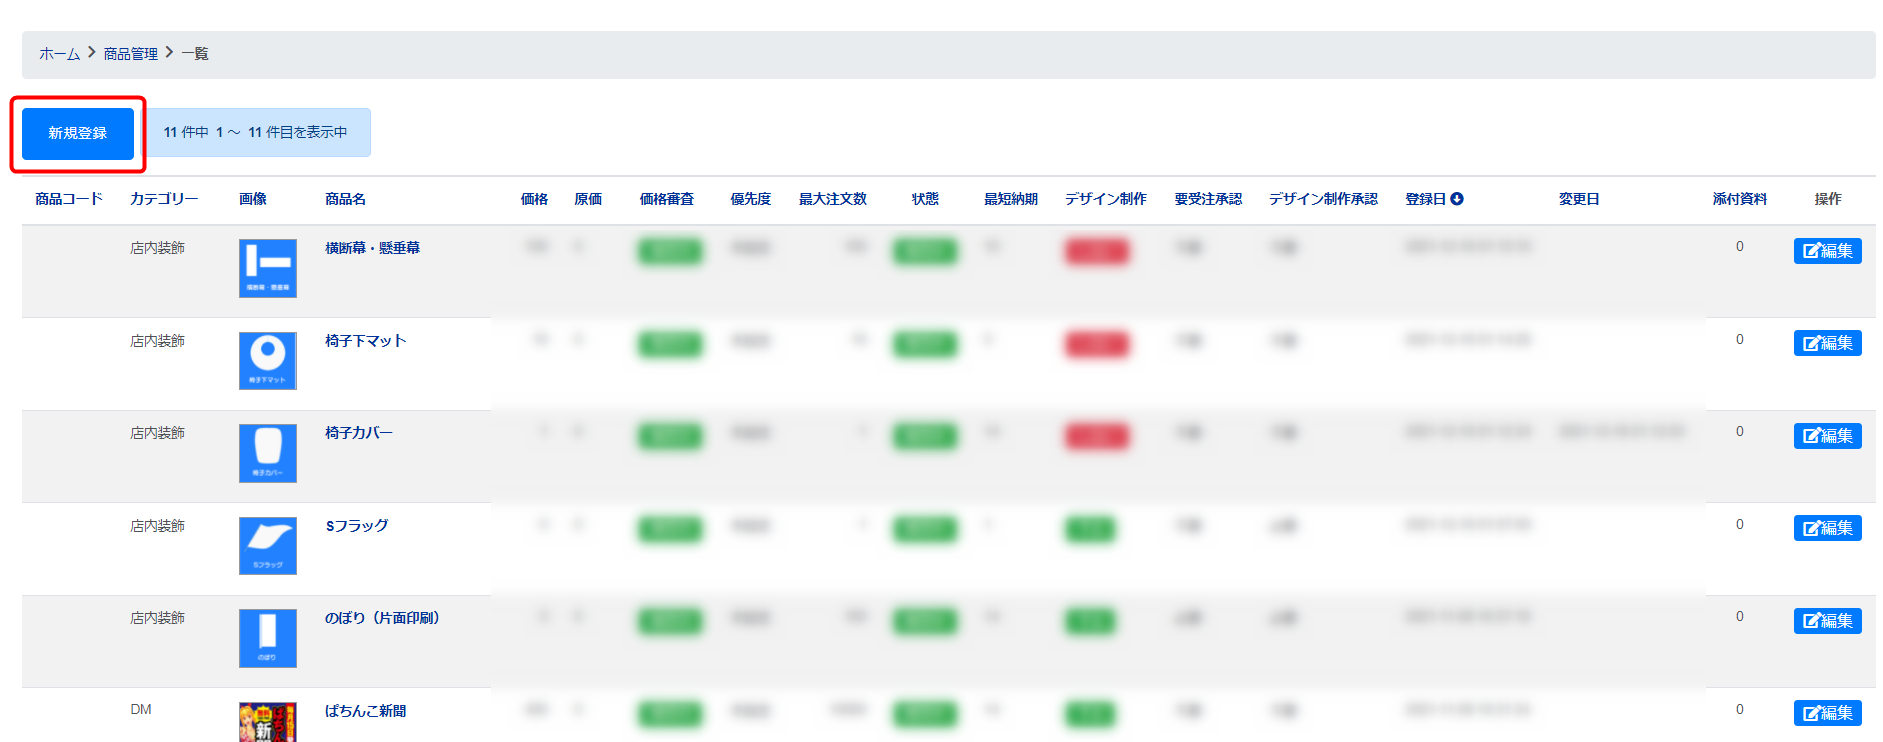Select the ぱちんこ新聞 product name
The image size is (1883, 742).
pos(365,711)
